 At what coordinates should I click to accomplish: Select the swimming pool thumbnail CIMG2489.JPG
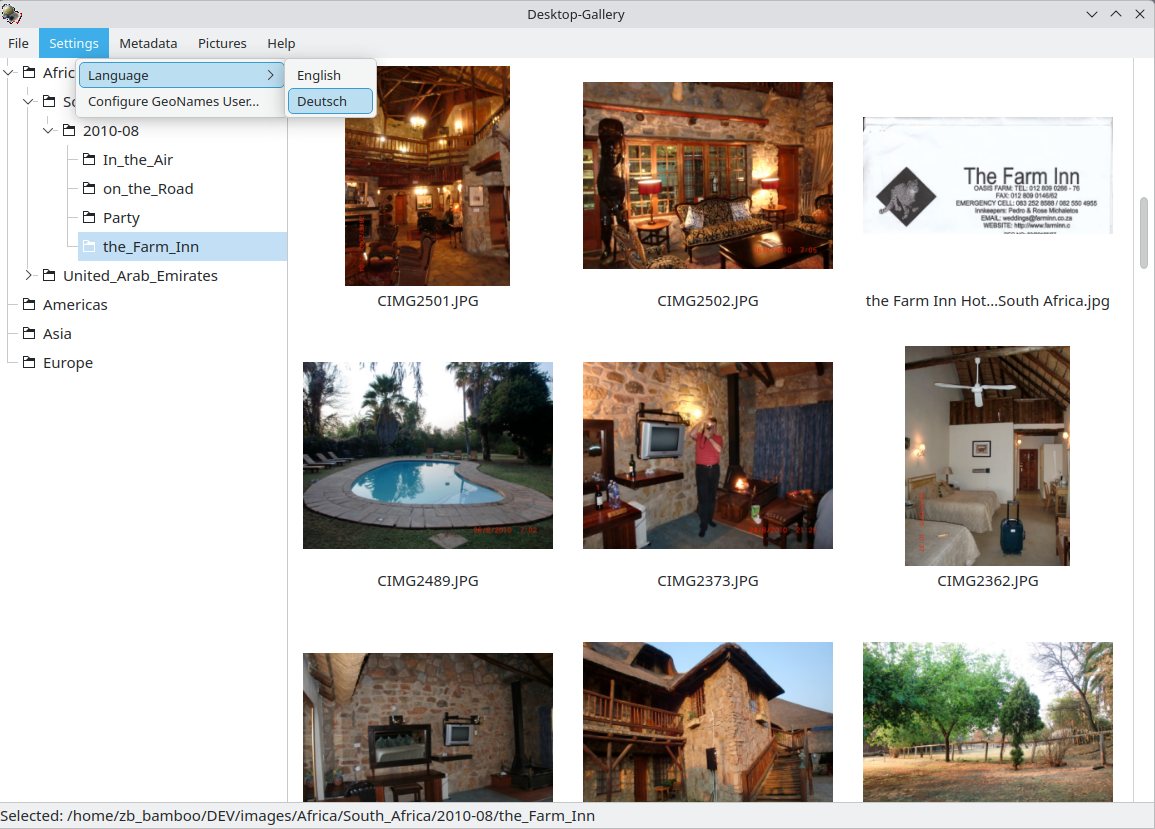tap(427, 455)
